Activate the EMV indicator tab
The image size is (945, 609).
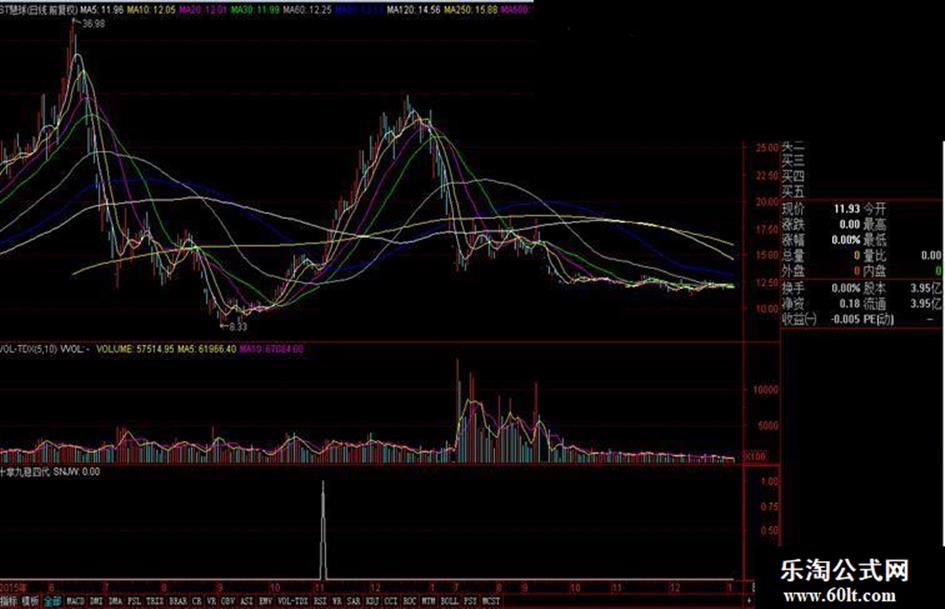tap(265, 601)
